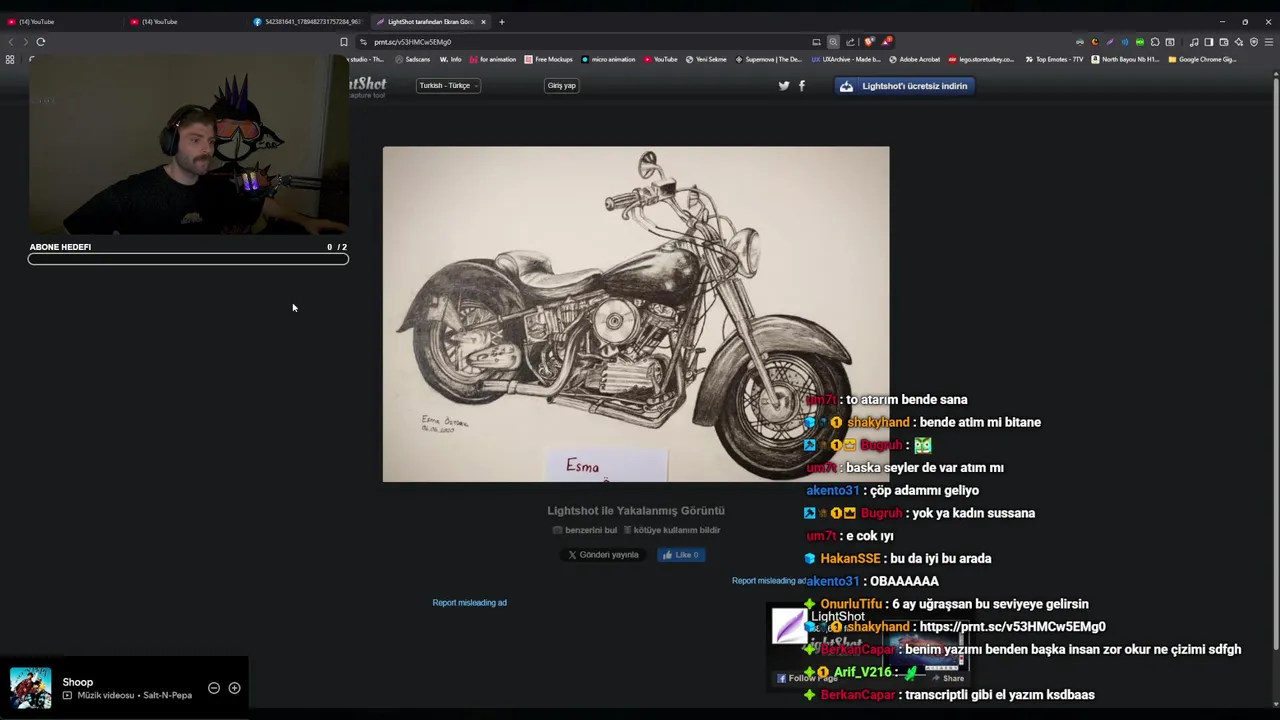
Task: Open the VPN shield icon in toolbar
Action: (1254, 42)
